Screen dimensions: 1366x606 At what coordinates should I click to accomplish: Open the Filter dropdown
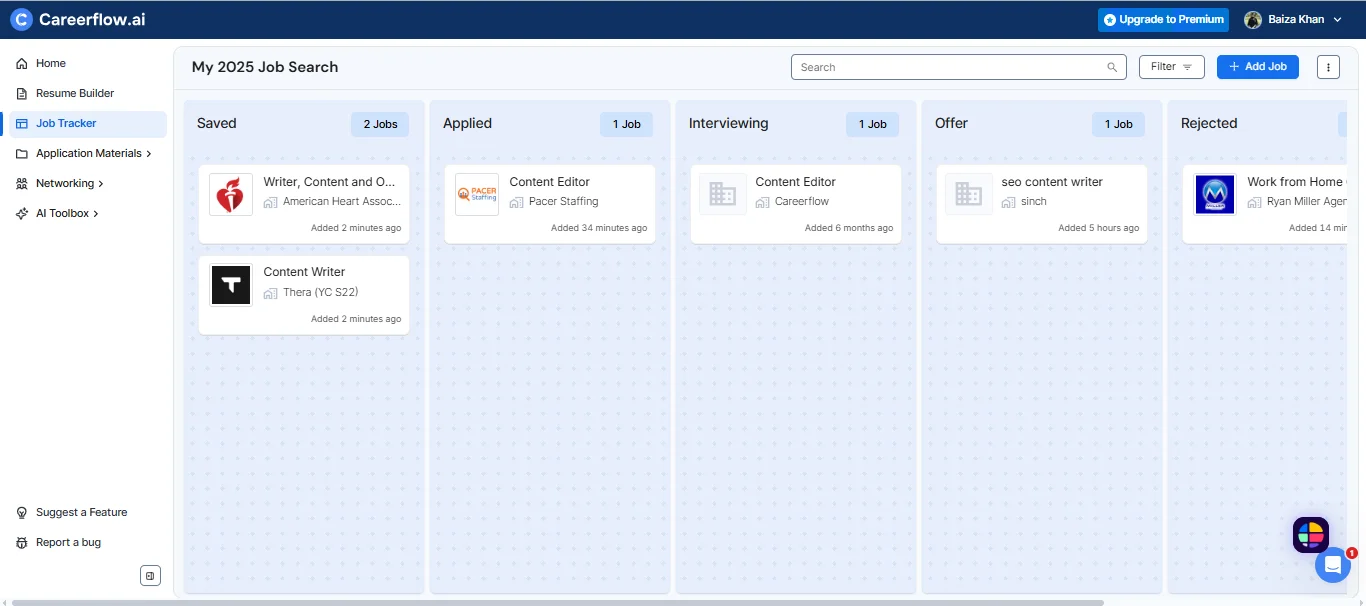pyautogui.click(x=1170, y=66)
